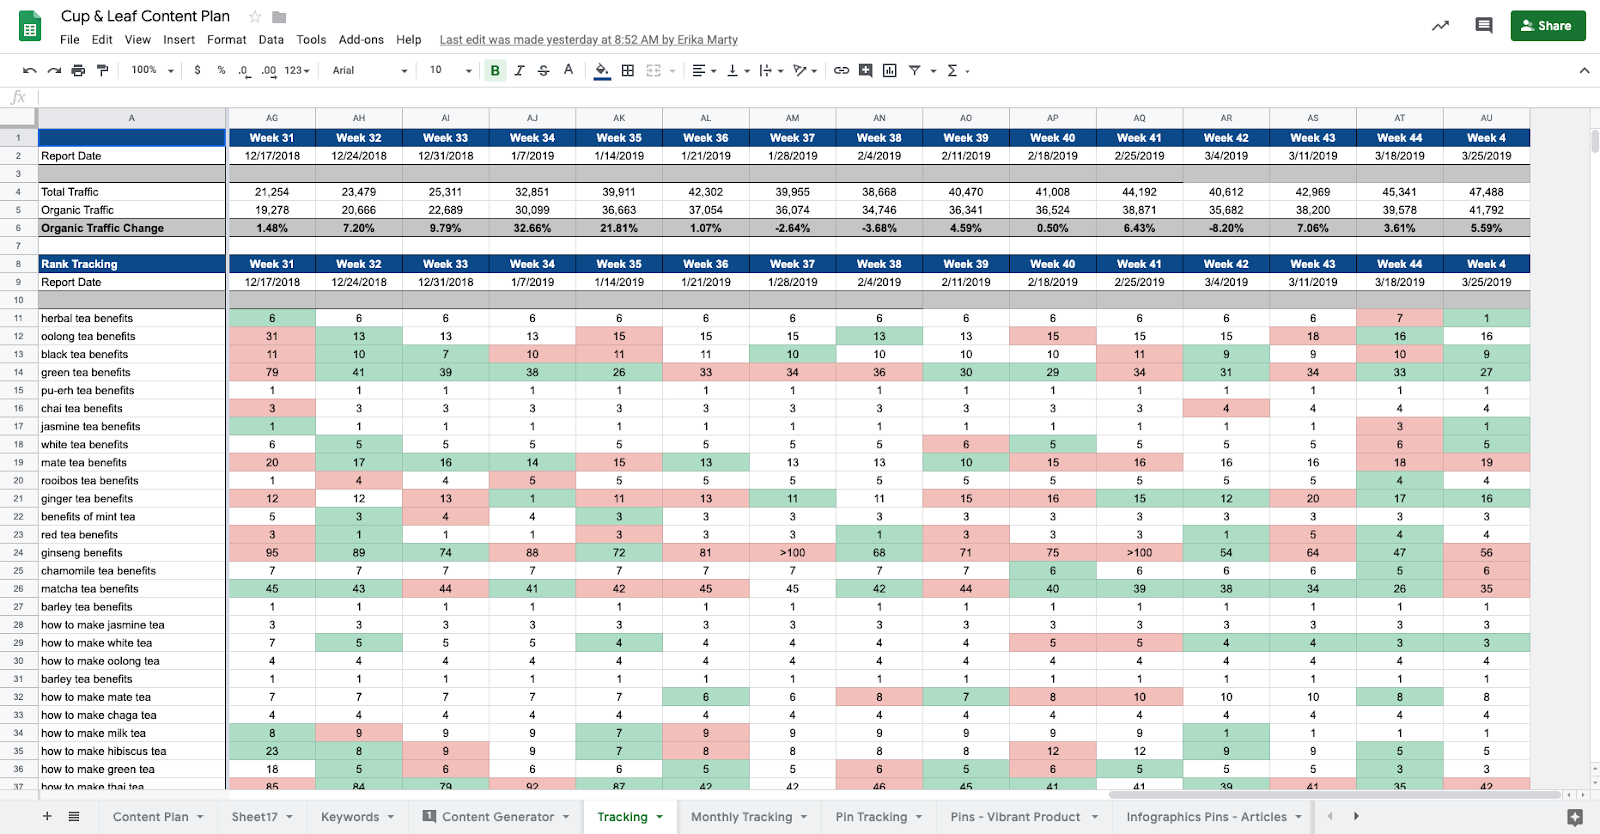Collapse the toolbar with the caret
Viewport: 1600px width, 834px height.
point(1584,71)
